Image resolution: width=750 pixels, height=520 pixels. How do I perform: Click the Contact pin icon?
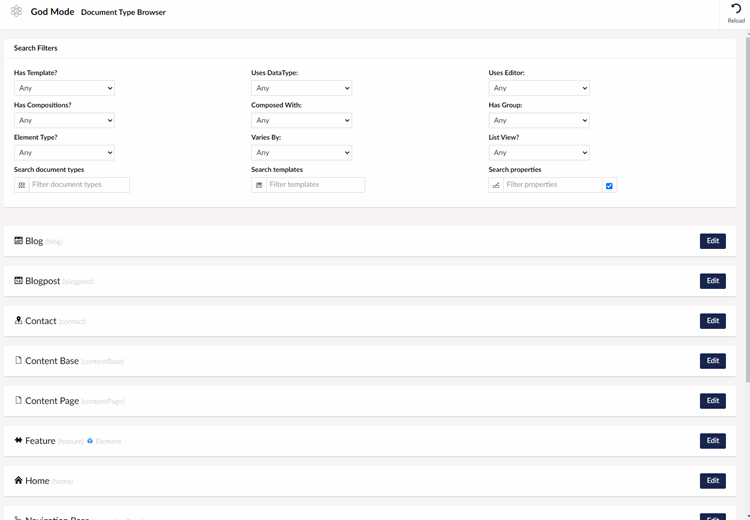pyautogui.click(x=18, y=320)
